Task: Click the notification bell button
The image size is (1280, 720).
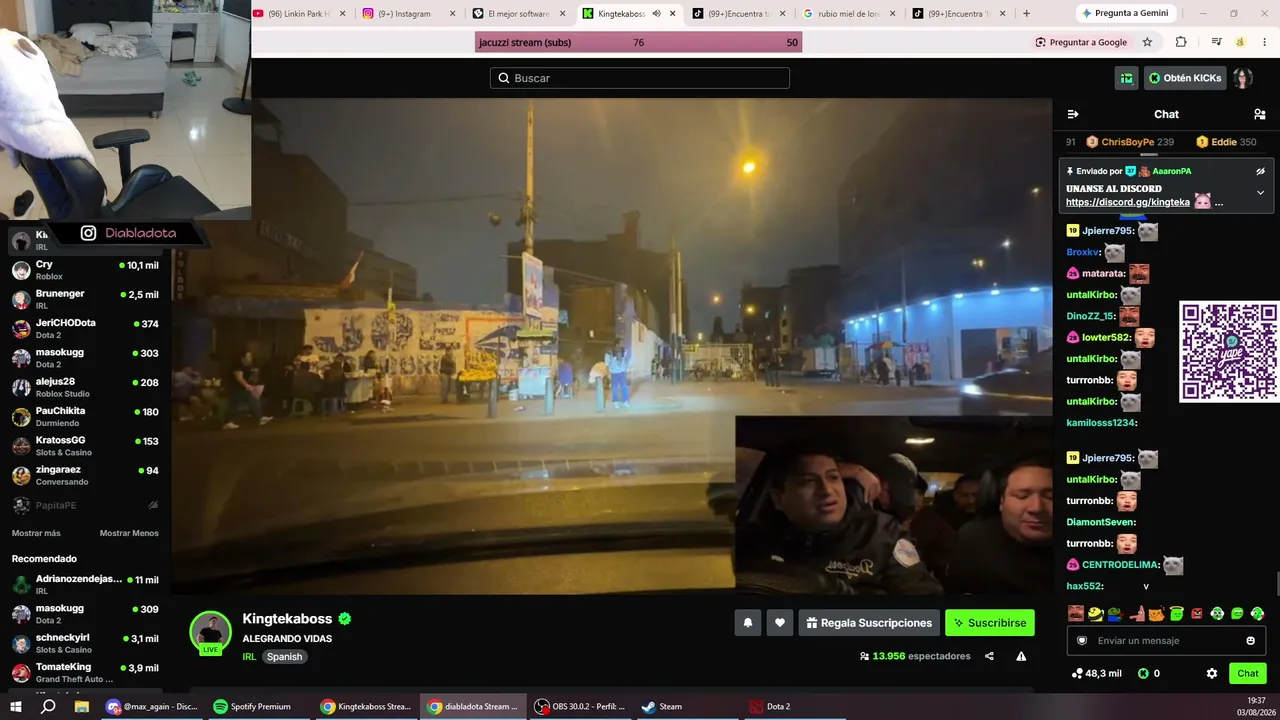Action: coord(748,623)
